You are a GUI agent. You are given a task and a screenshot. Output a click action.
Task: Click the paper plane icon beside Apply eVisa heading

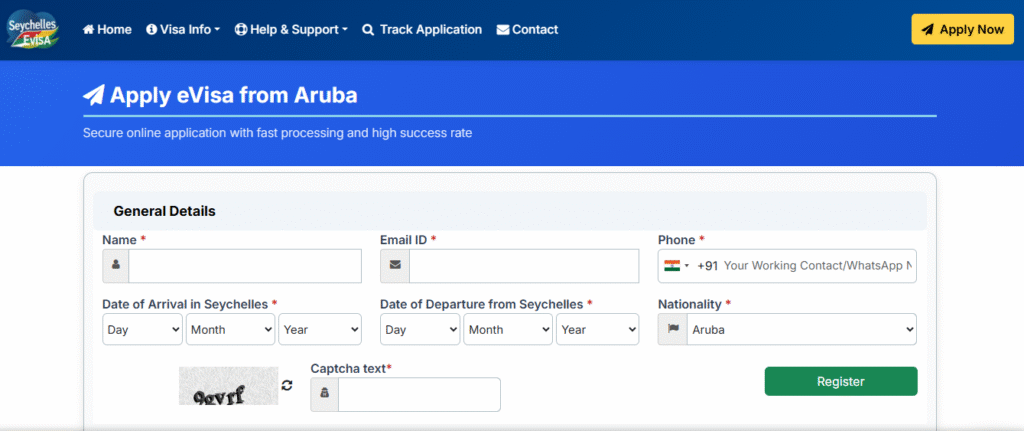pos(94,96)
